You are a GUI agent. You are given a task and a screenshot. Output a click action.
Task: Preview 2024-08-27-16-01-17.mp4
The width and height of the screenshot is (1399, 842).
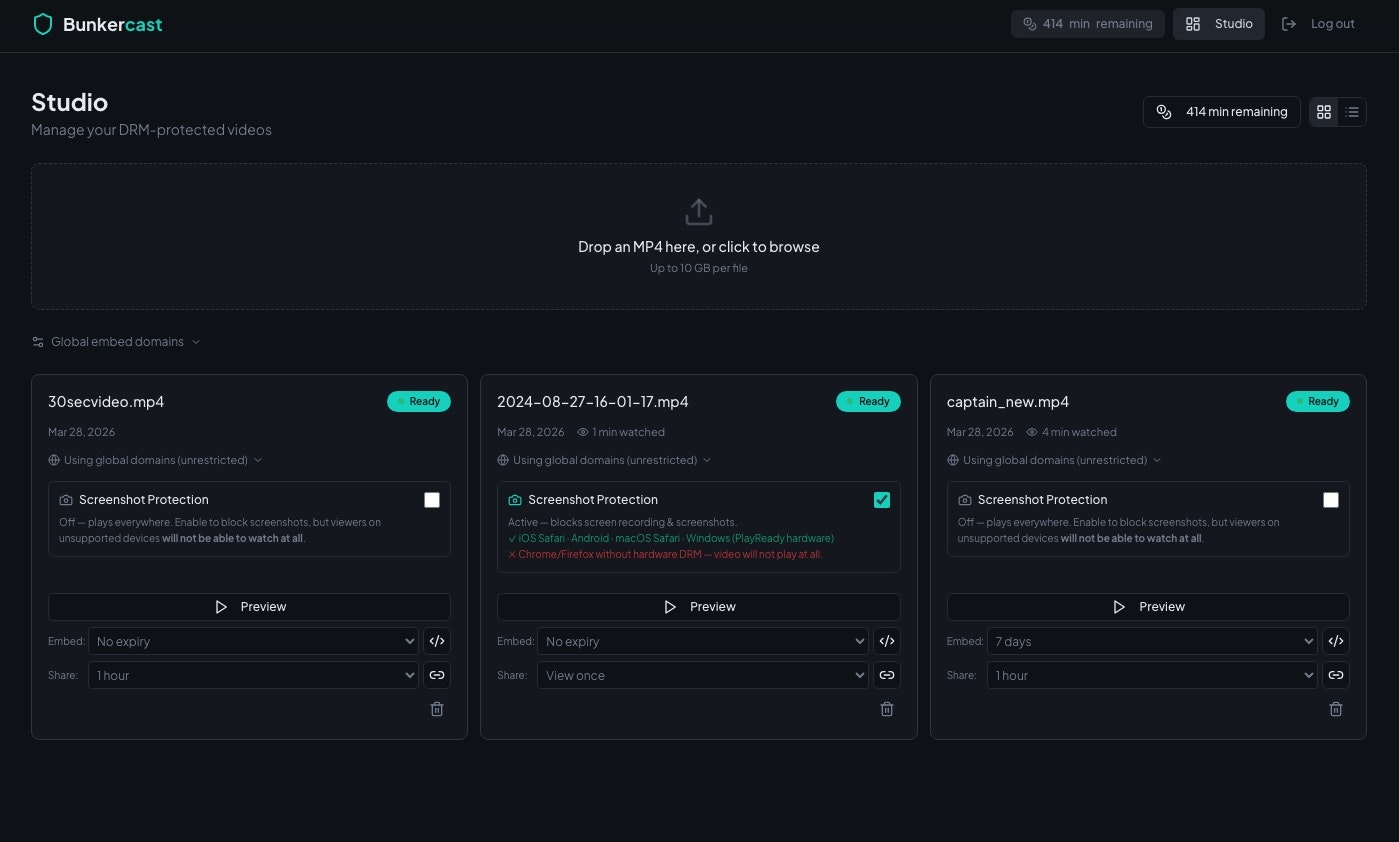point(699,607)
